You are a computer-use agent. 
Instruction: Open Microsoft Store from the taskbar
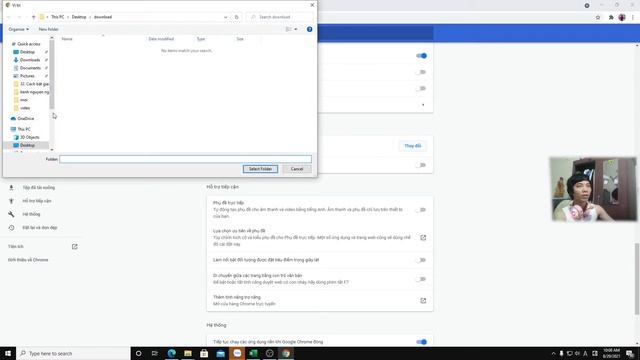(204, 353)
